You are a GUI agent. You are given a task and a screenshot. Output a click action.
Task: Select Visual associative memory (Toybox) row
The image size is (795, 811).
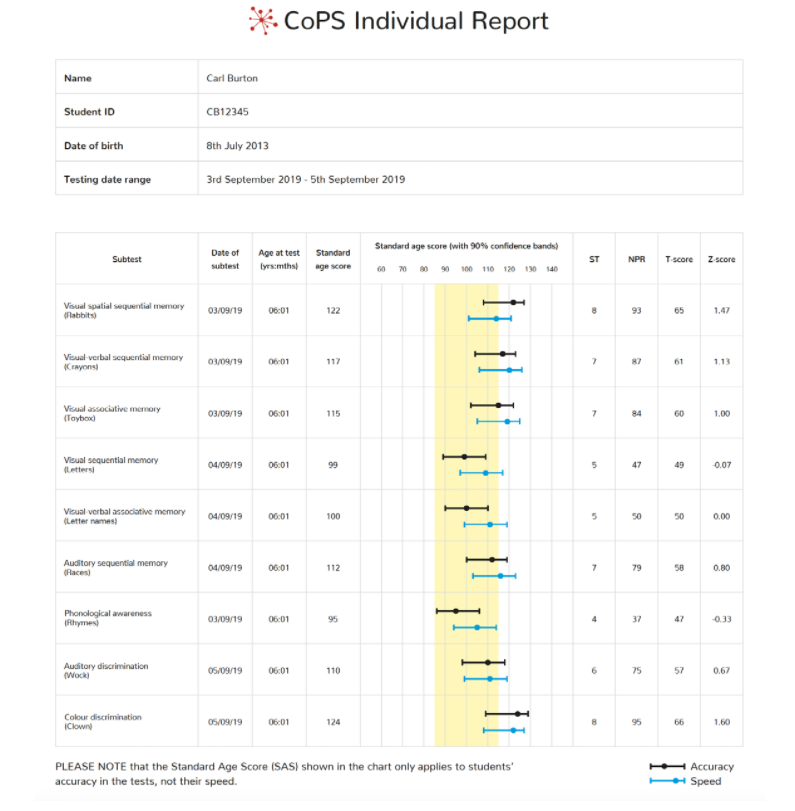(399, 413)
